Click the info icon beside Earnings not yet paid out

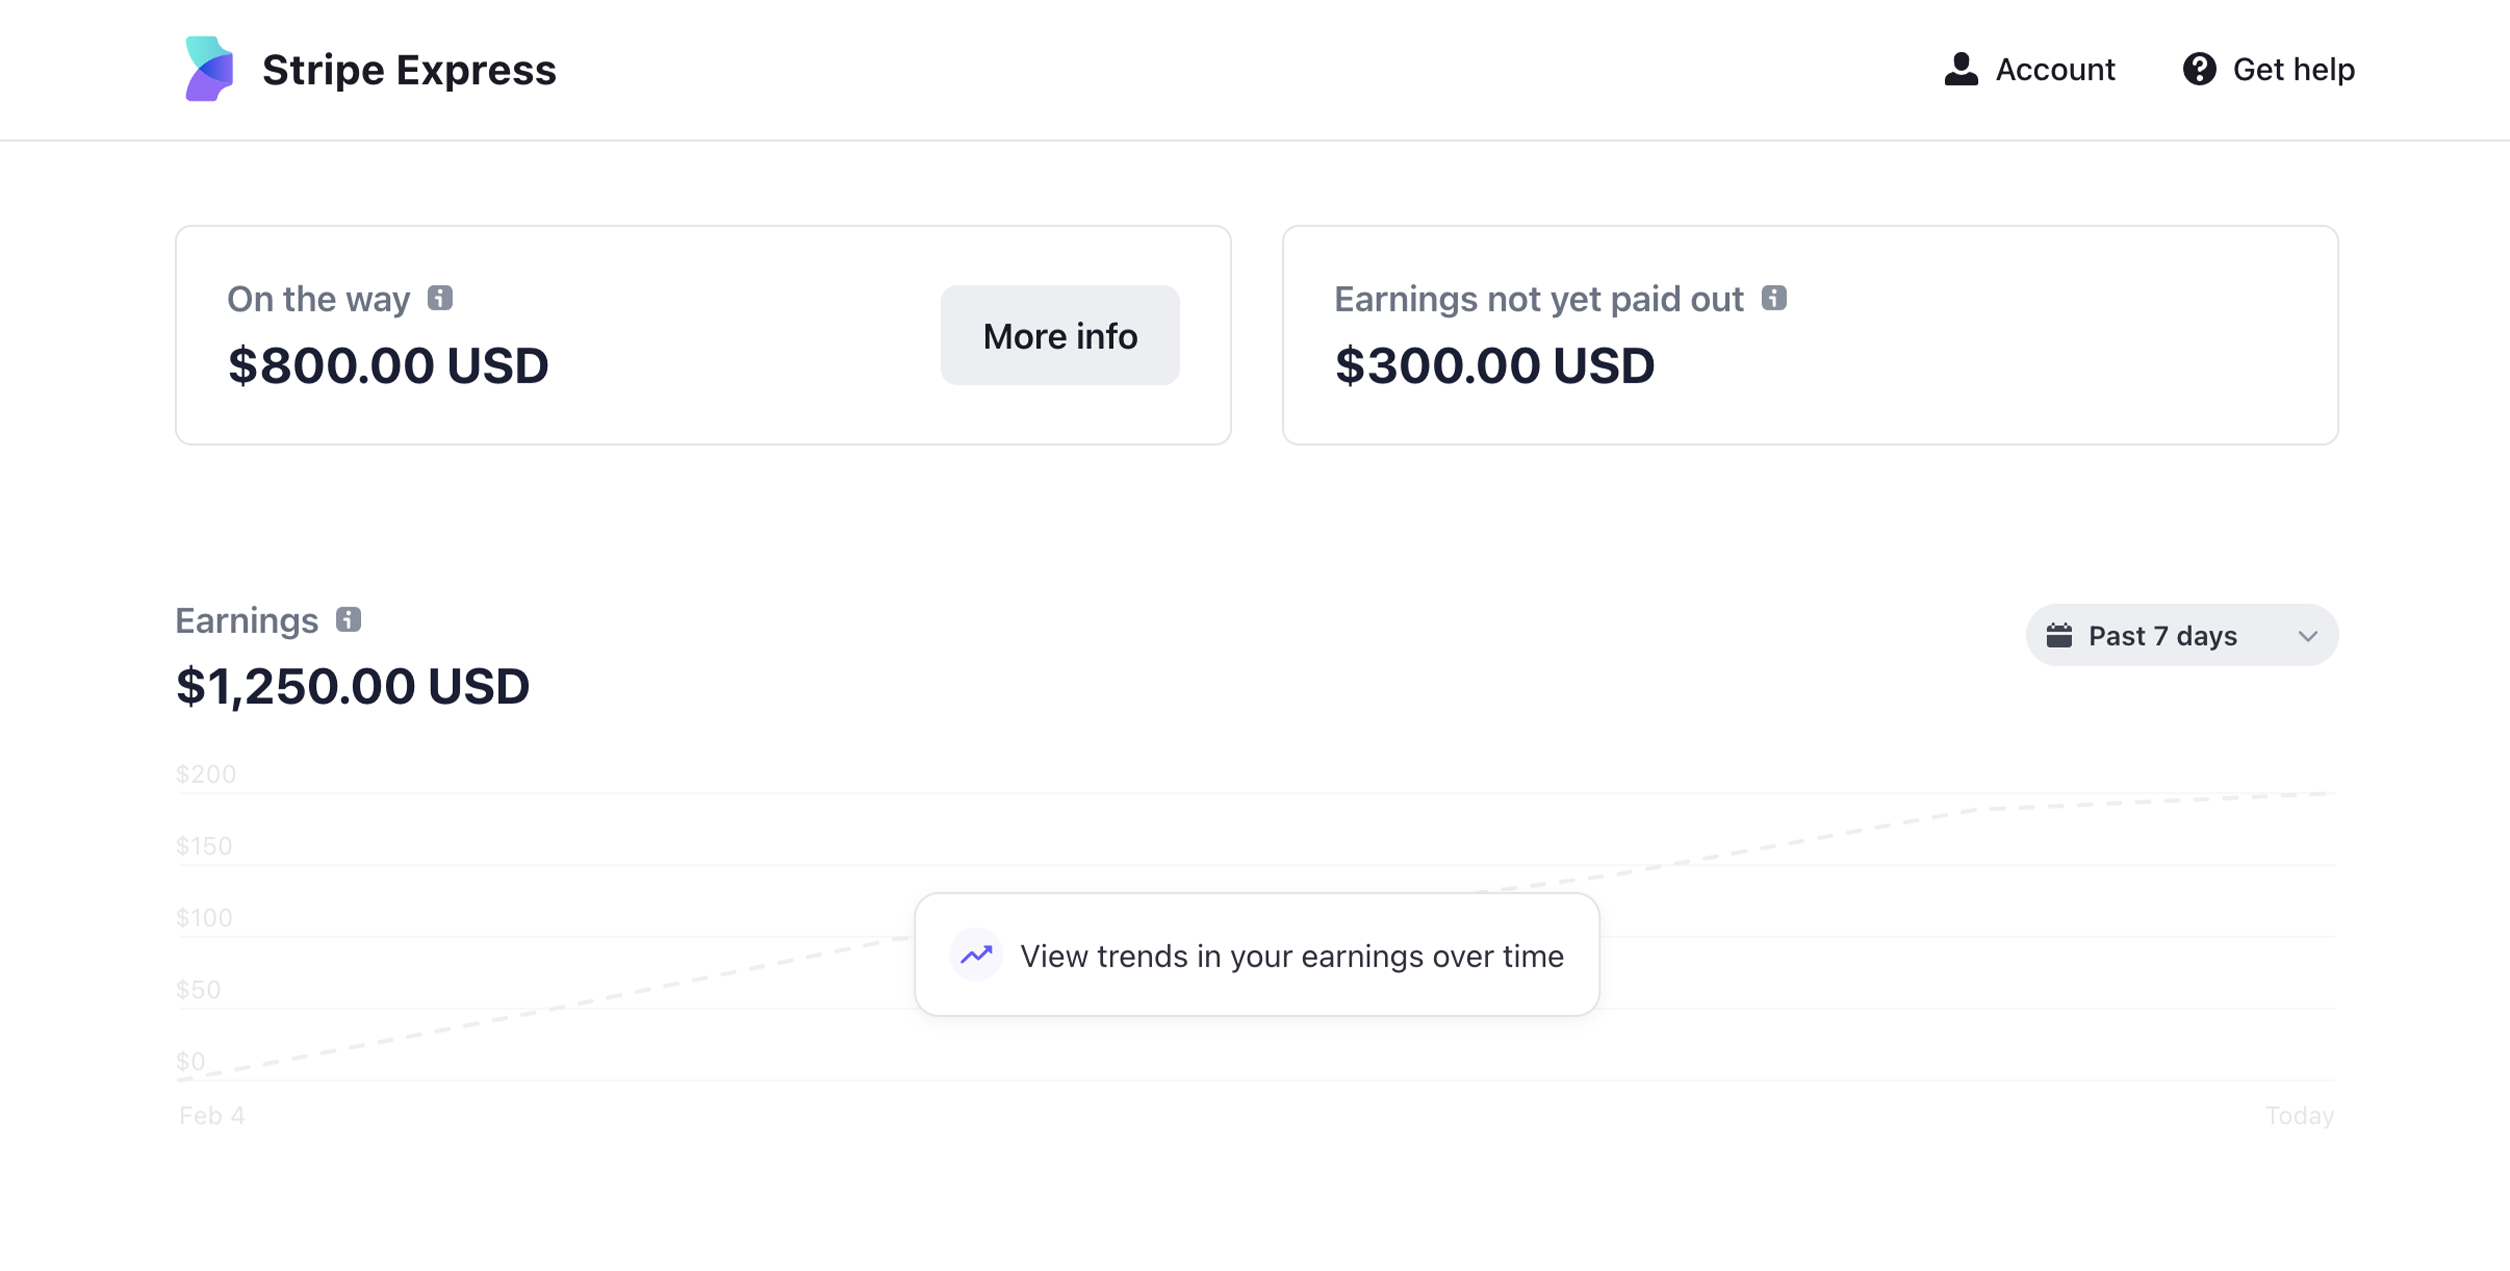1773,297
